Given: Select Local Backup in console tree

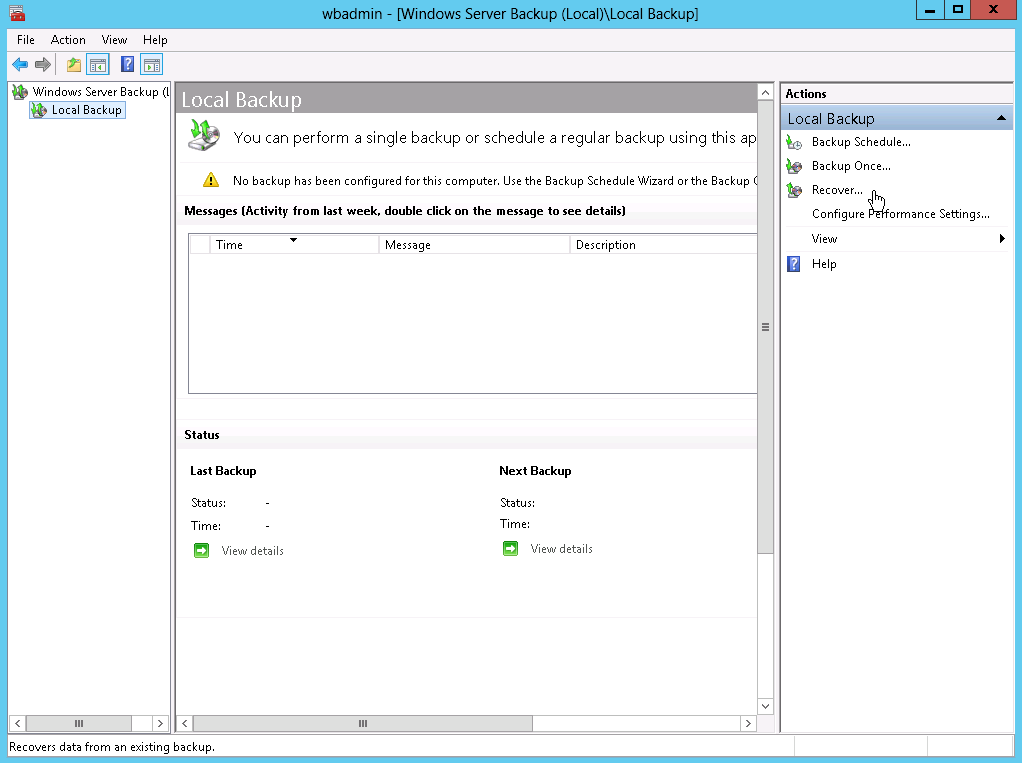Looking at the screenshot, I should [x=86, y=110].
